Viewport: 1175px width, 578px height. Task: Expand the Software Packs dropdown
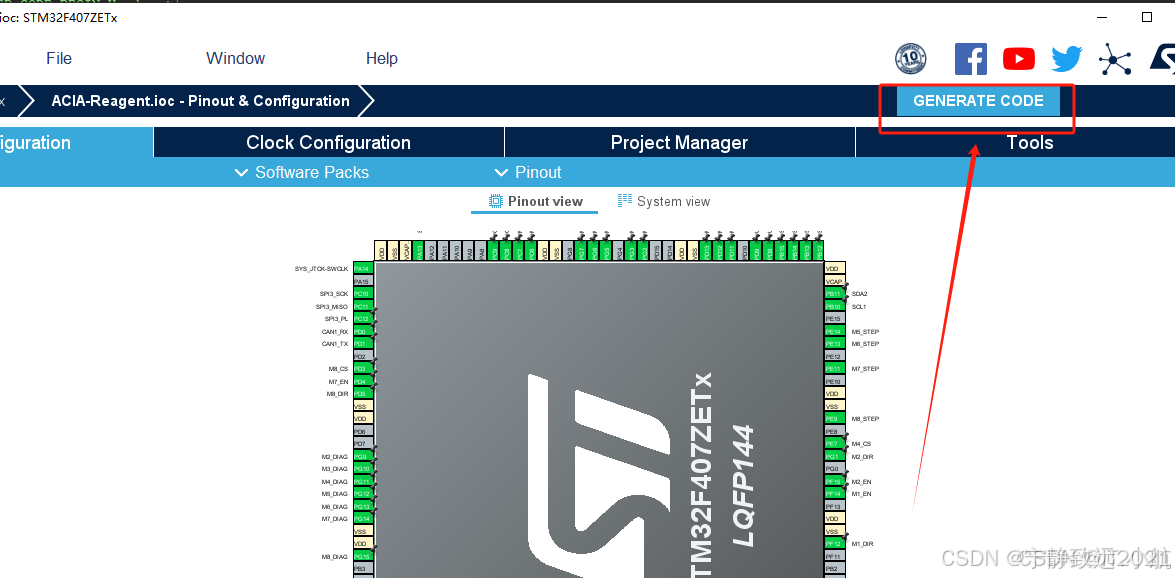[x=302, y=172]
